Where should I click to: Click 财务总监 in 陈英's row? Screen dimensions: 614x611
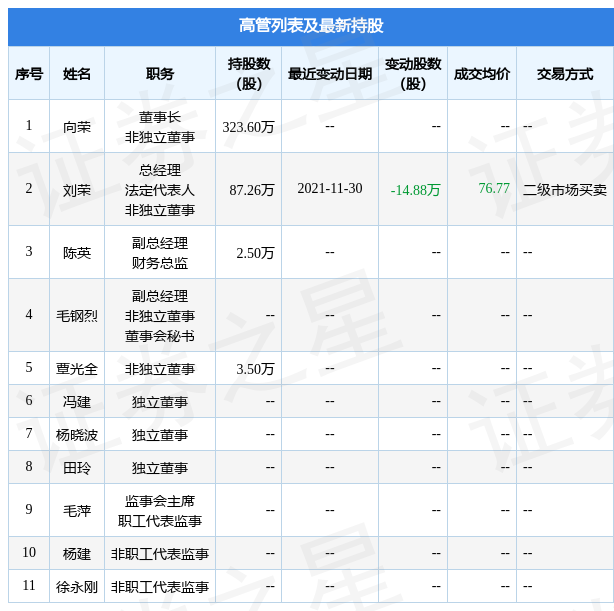click(160, 263)
